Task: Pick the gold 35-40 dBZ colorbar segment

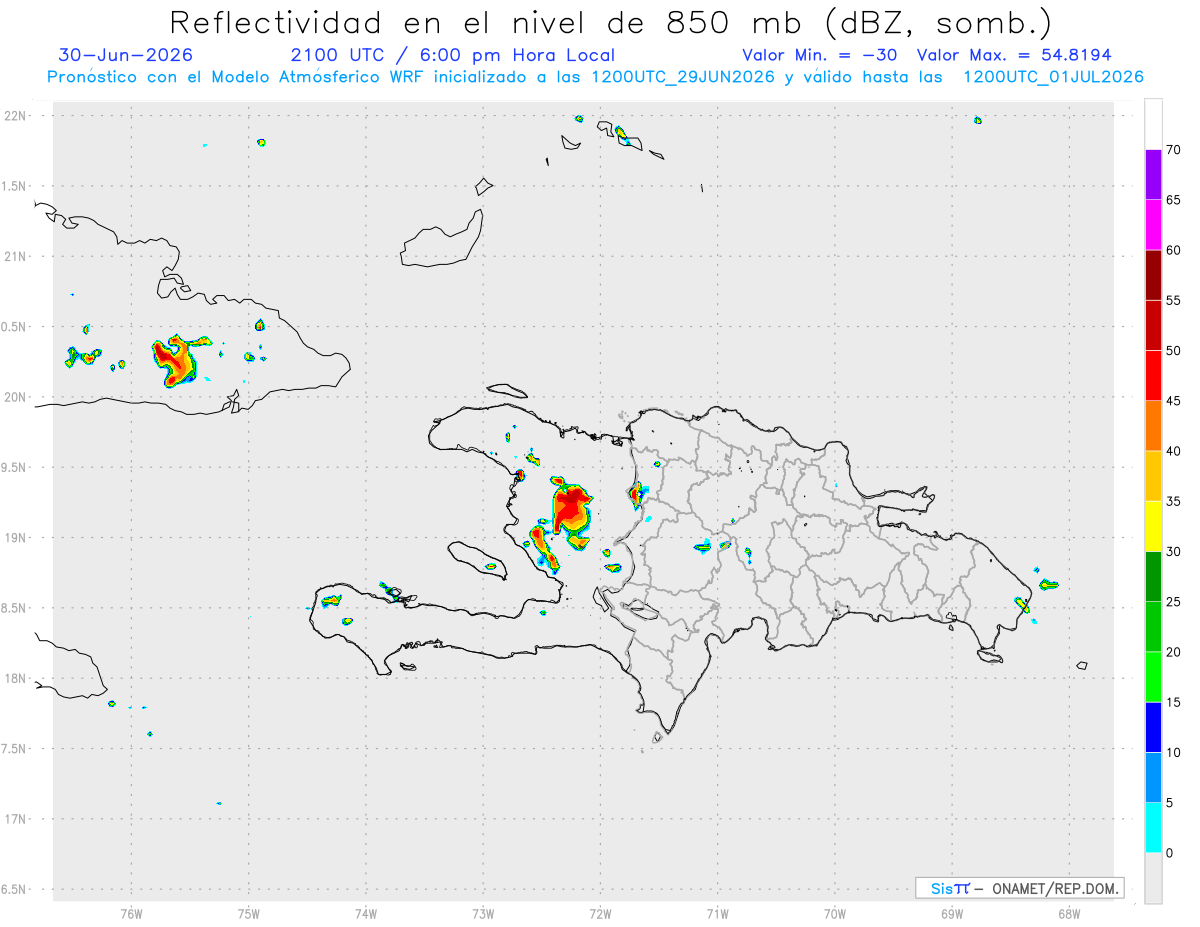Action: [1153, 476]
